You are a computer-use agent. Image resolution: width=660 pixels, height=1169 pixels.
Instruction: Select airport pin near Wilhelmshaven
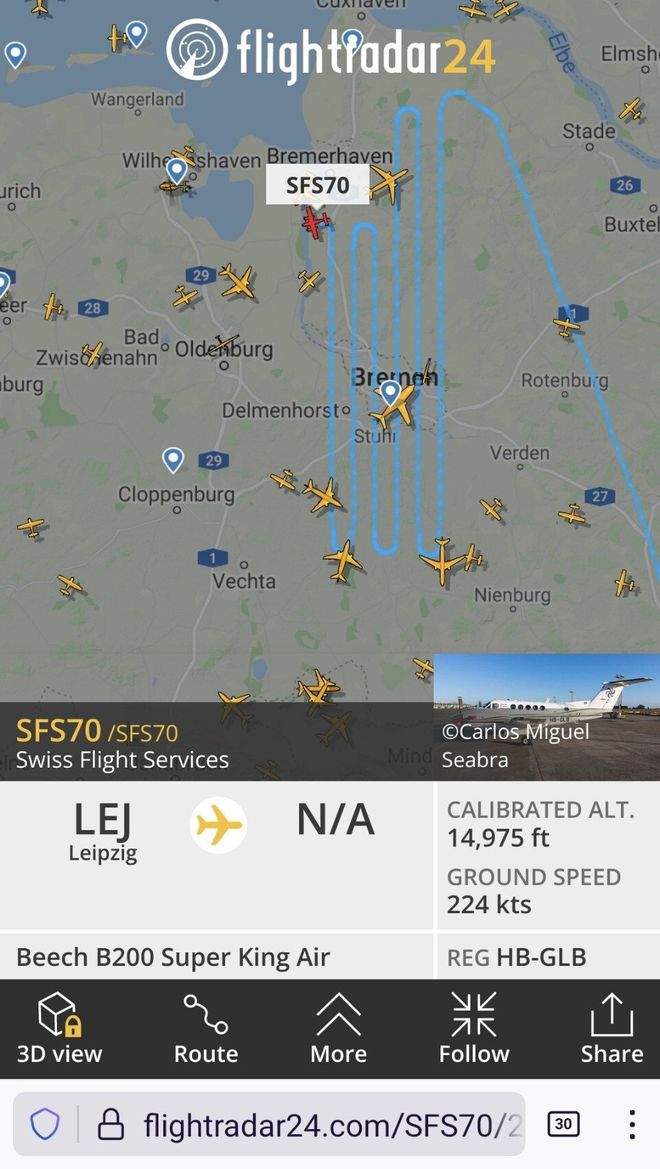click(176, 171)
